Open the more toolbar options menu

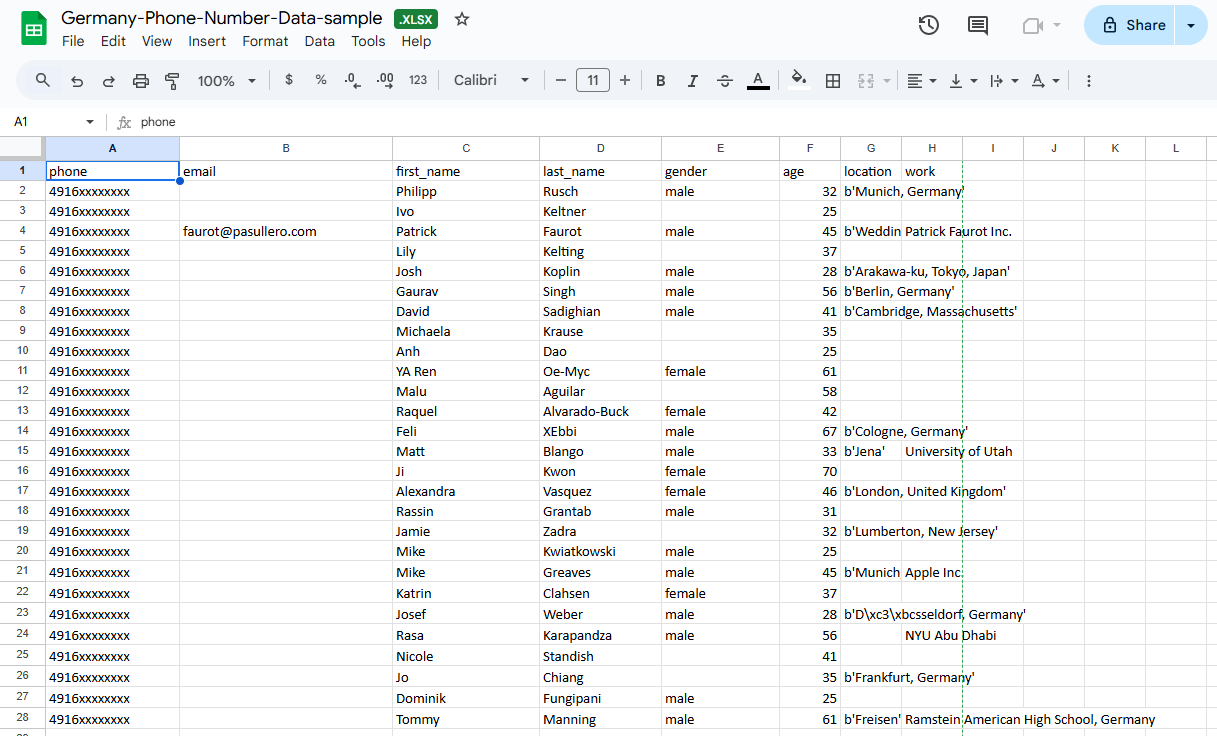click(1089, 81)
